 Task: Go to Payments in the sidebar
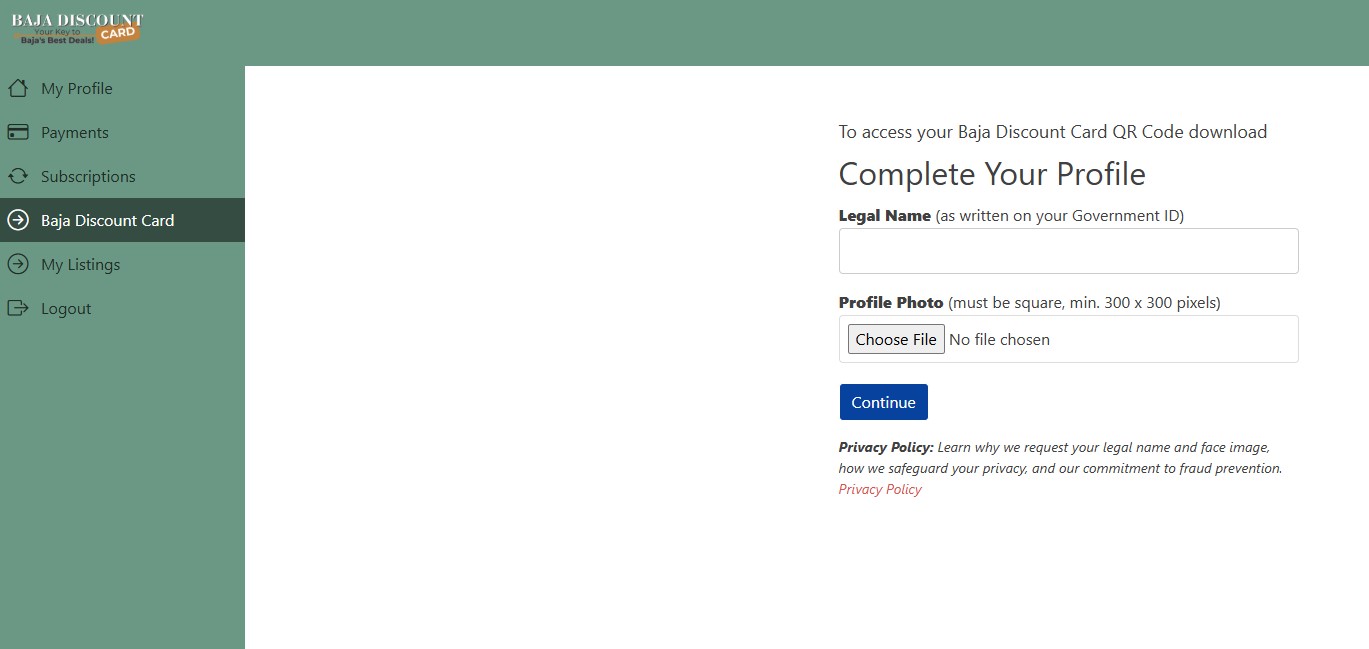point(122,132)
